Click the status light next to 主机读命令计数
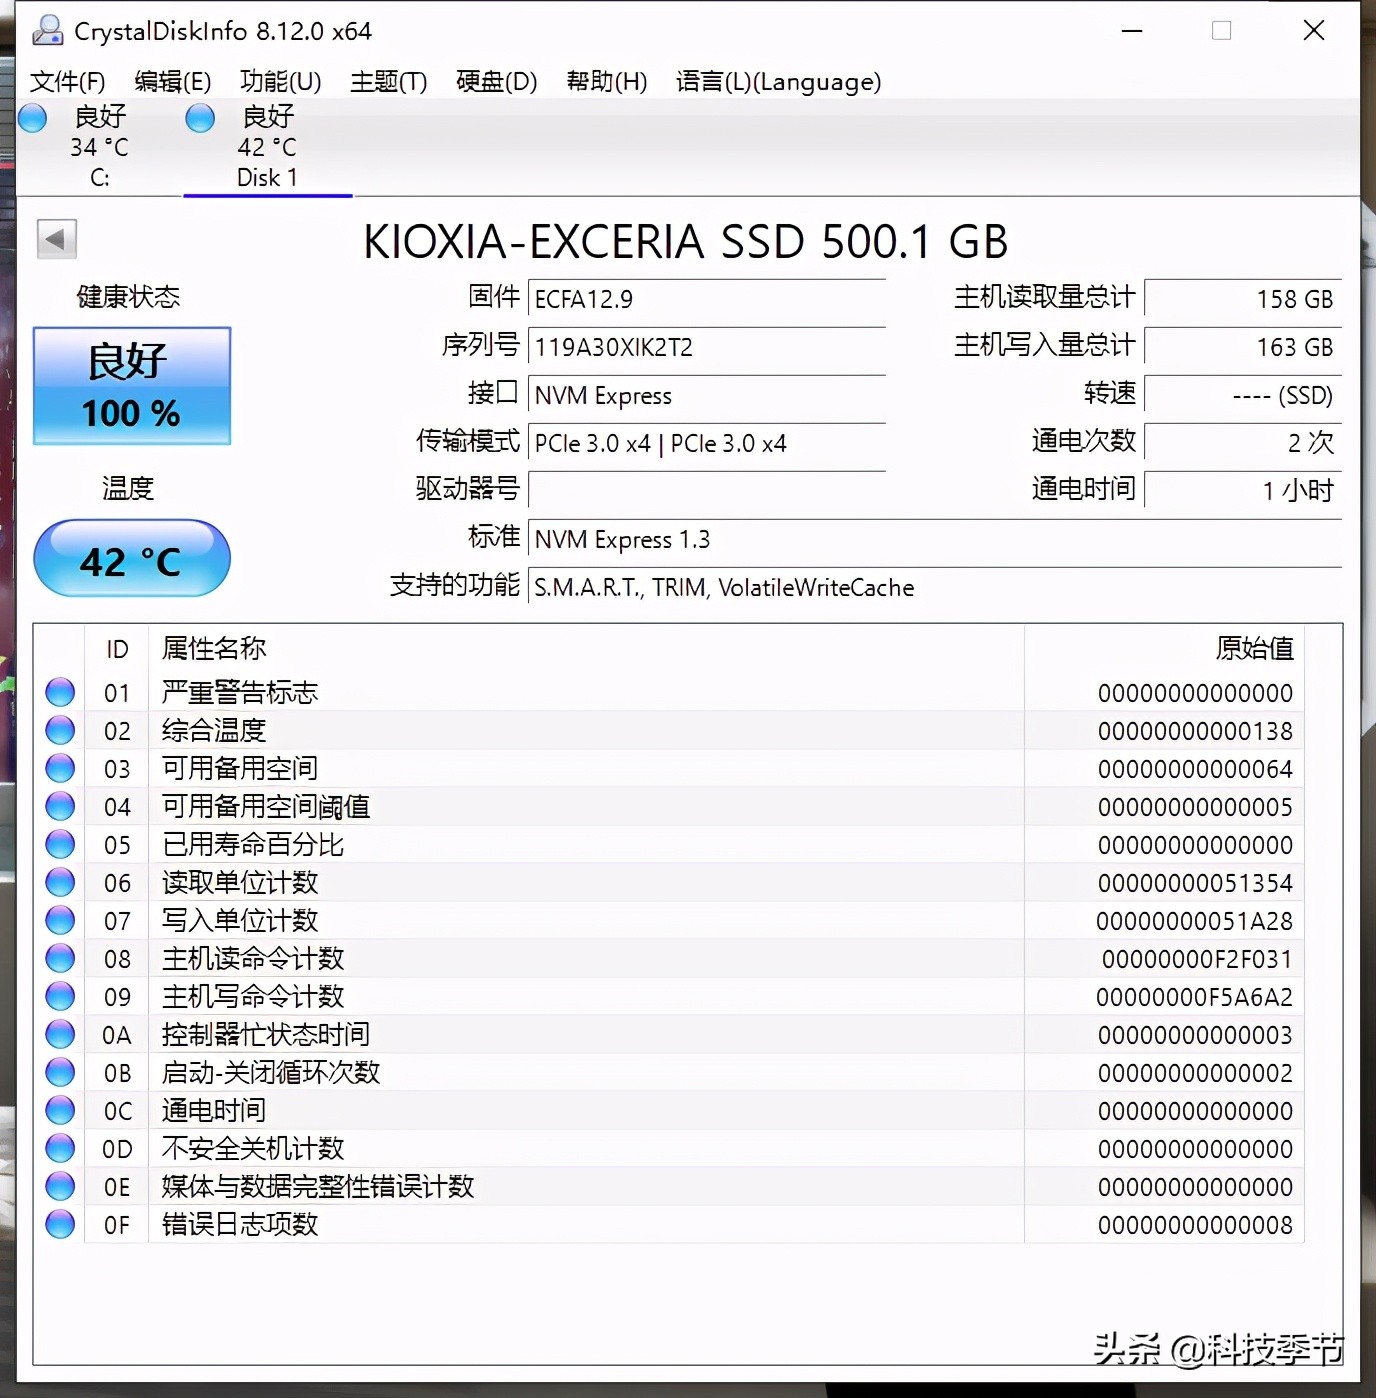 coord(59,957)
